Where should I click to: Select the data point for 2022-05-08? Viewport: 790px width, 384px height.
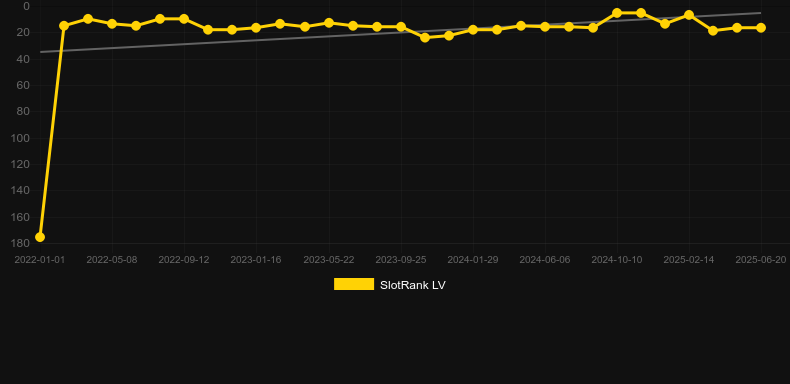click(x=112, y=24)
